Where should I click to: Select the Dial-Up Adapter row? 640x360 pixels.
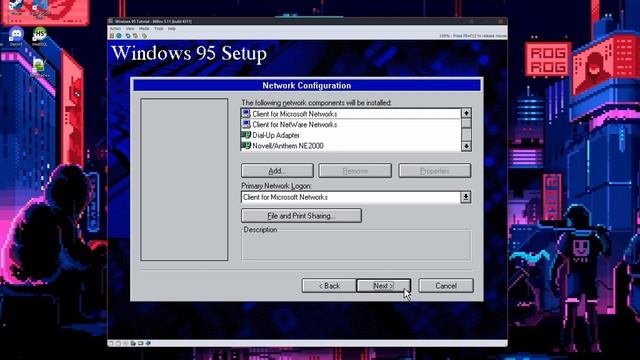coord(351,135)
